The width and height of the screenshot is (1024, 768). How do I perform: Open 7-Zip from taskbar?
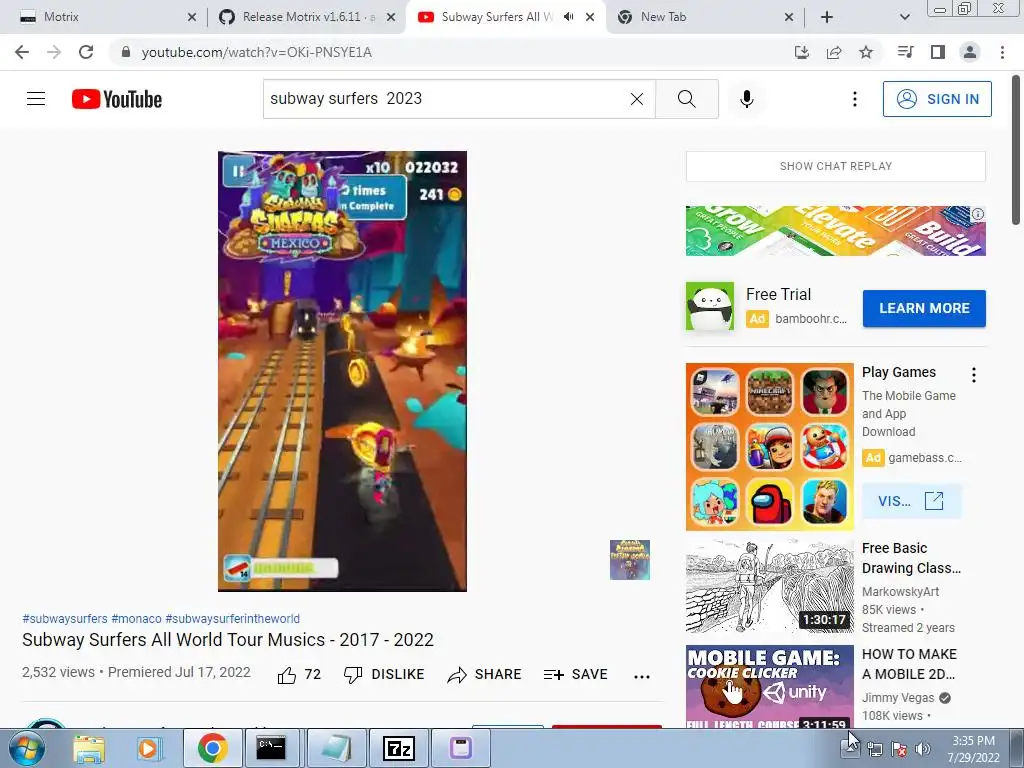click(x=399, y=748)
